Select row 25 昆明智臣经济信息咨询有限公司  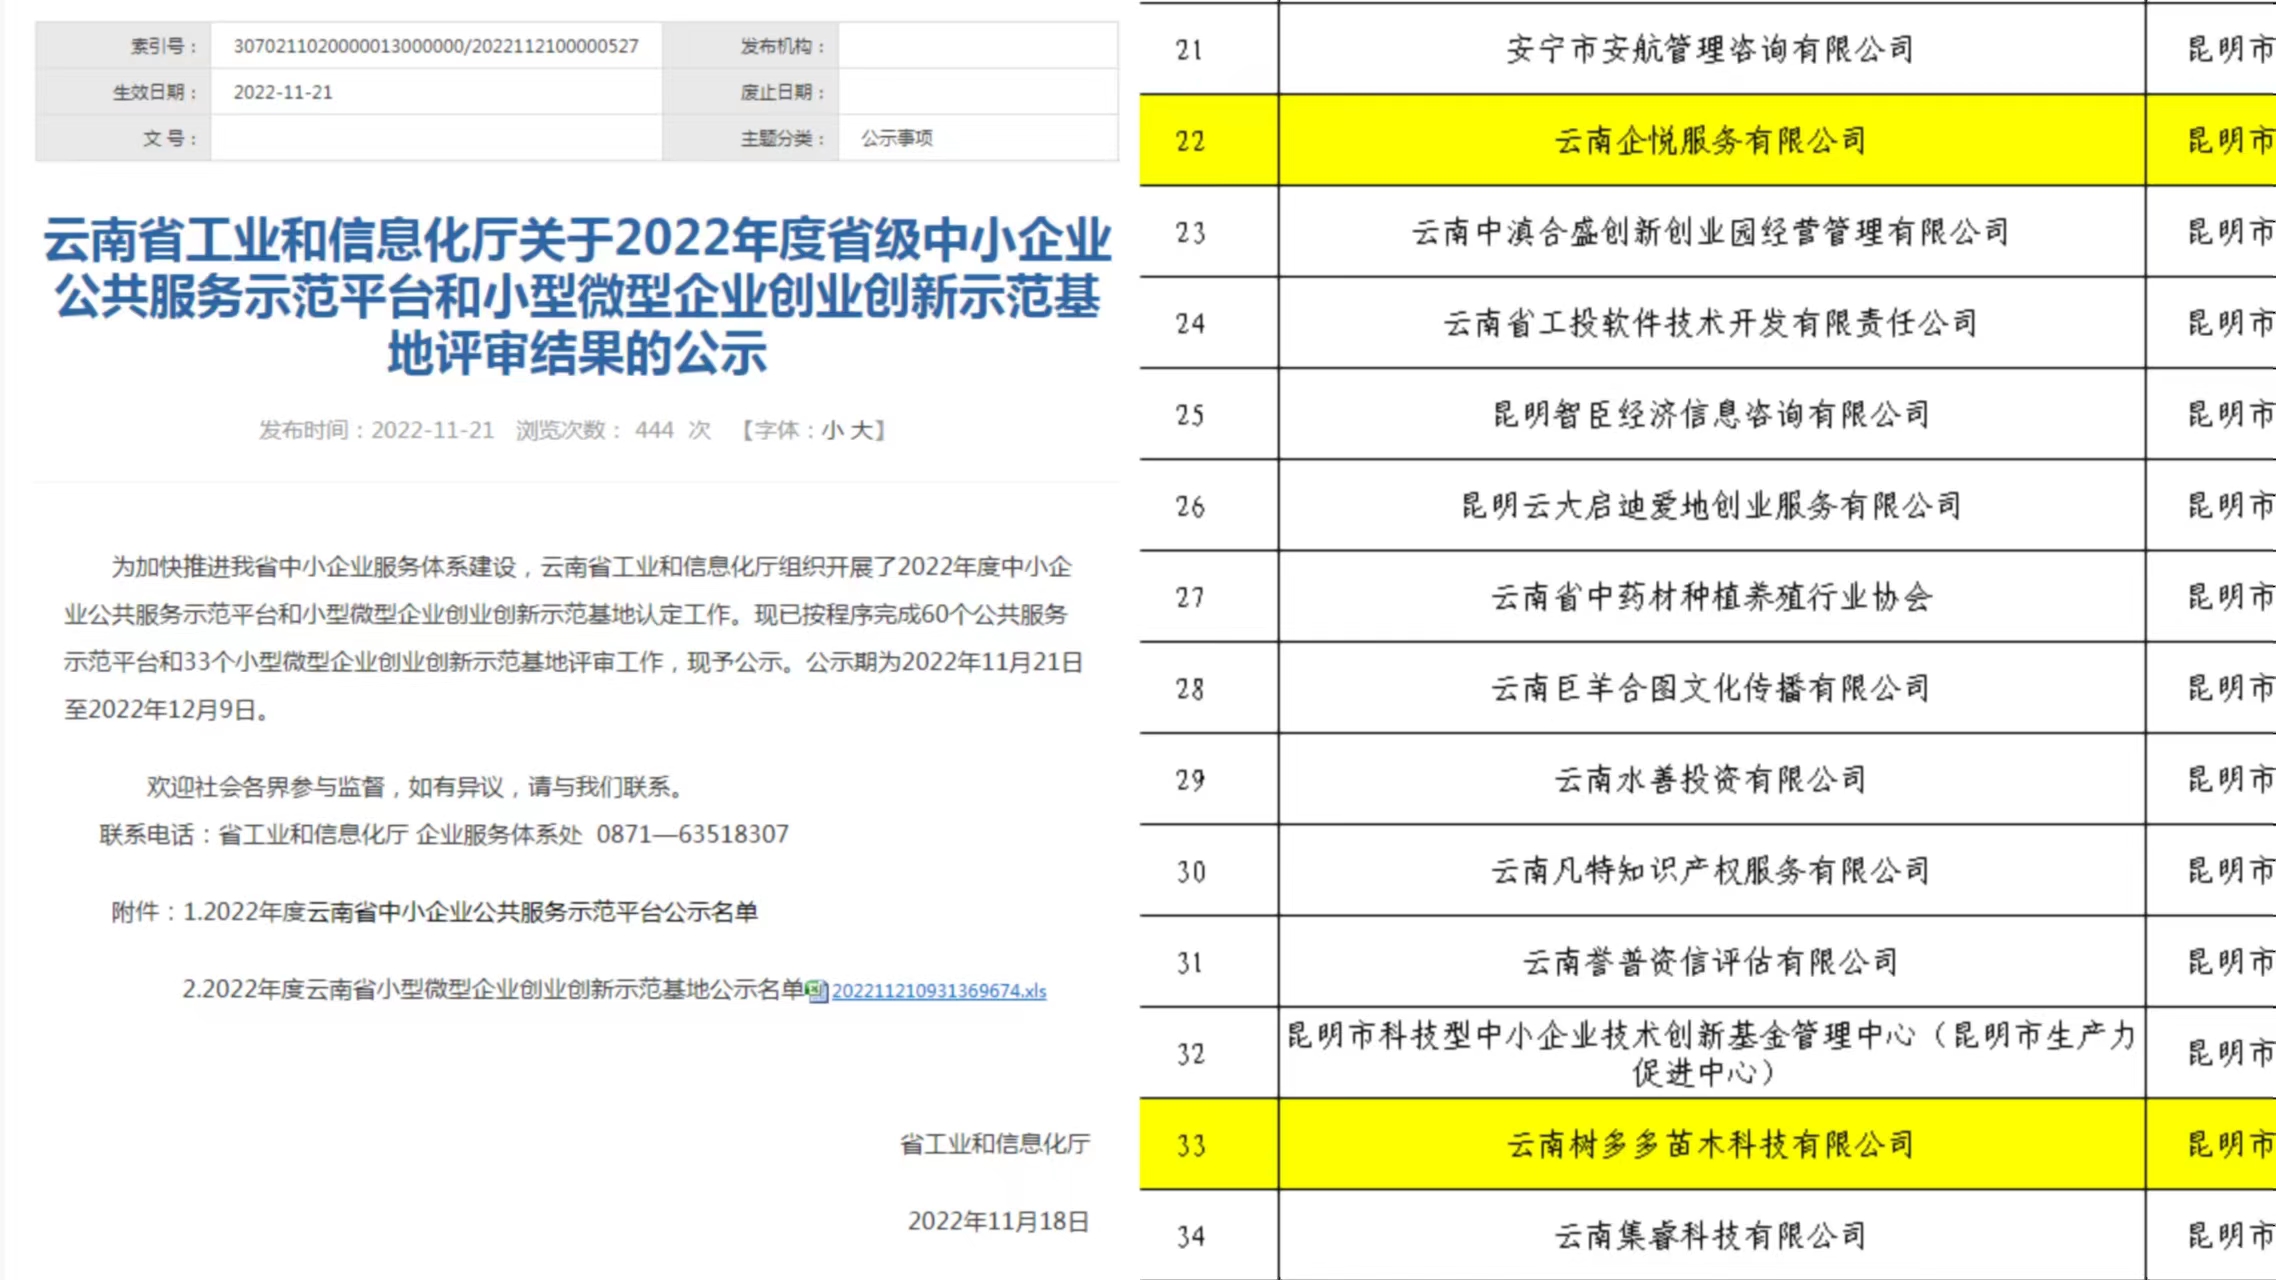click(1710, 414)
